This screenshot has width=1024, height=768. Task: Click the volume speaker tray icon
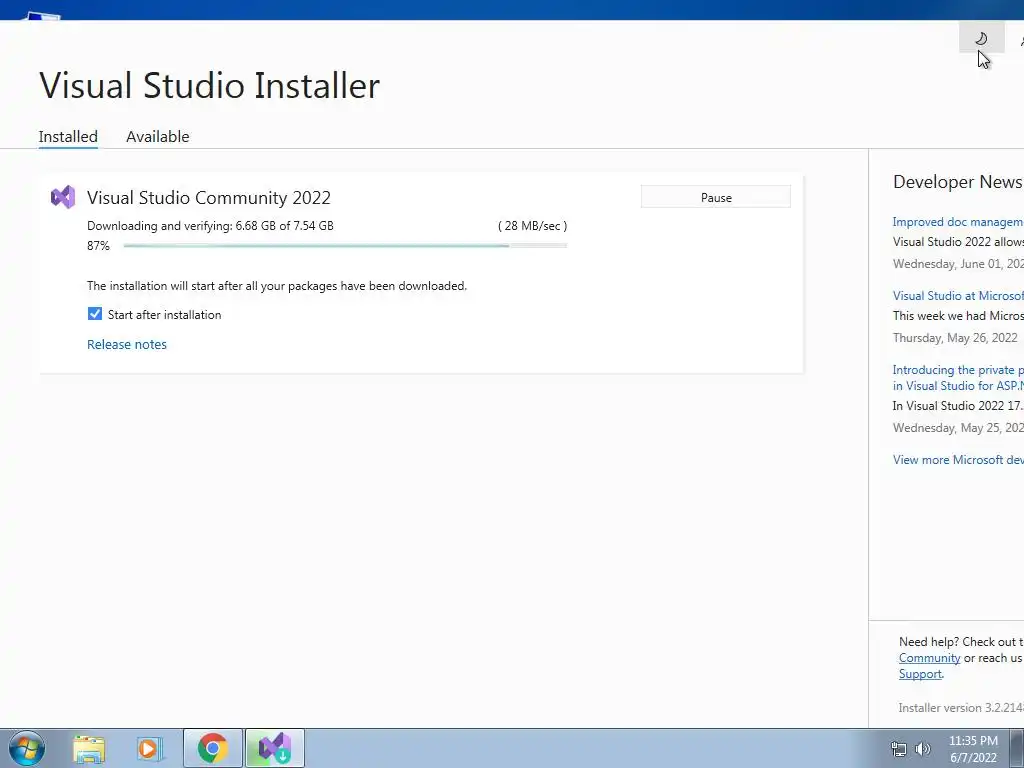[923, 749]
